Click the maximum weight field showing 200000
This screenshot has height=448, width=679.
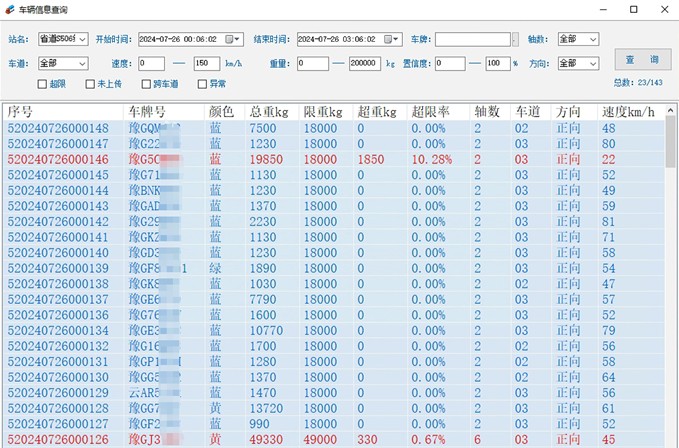point(365,64)
